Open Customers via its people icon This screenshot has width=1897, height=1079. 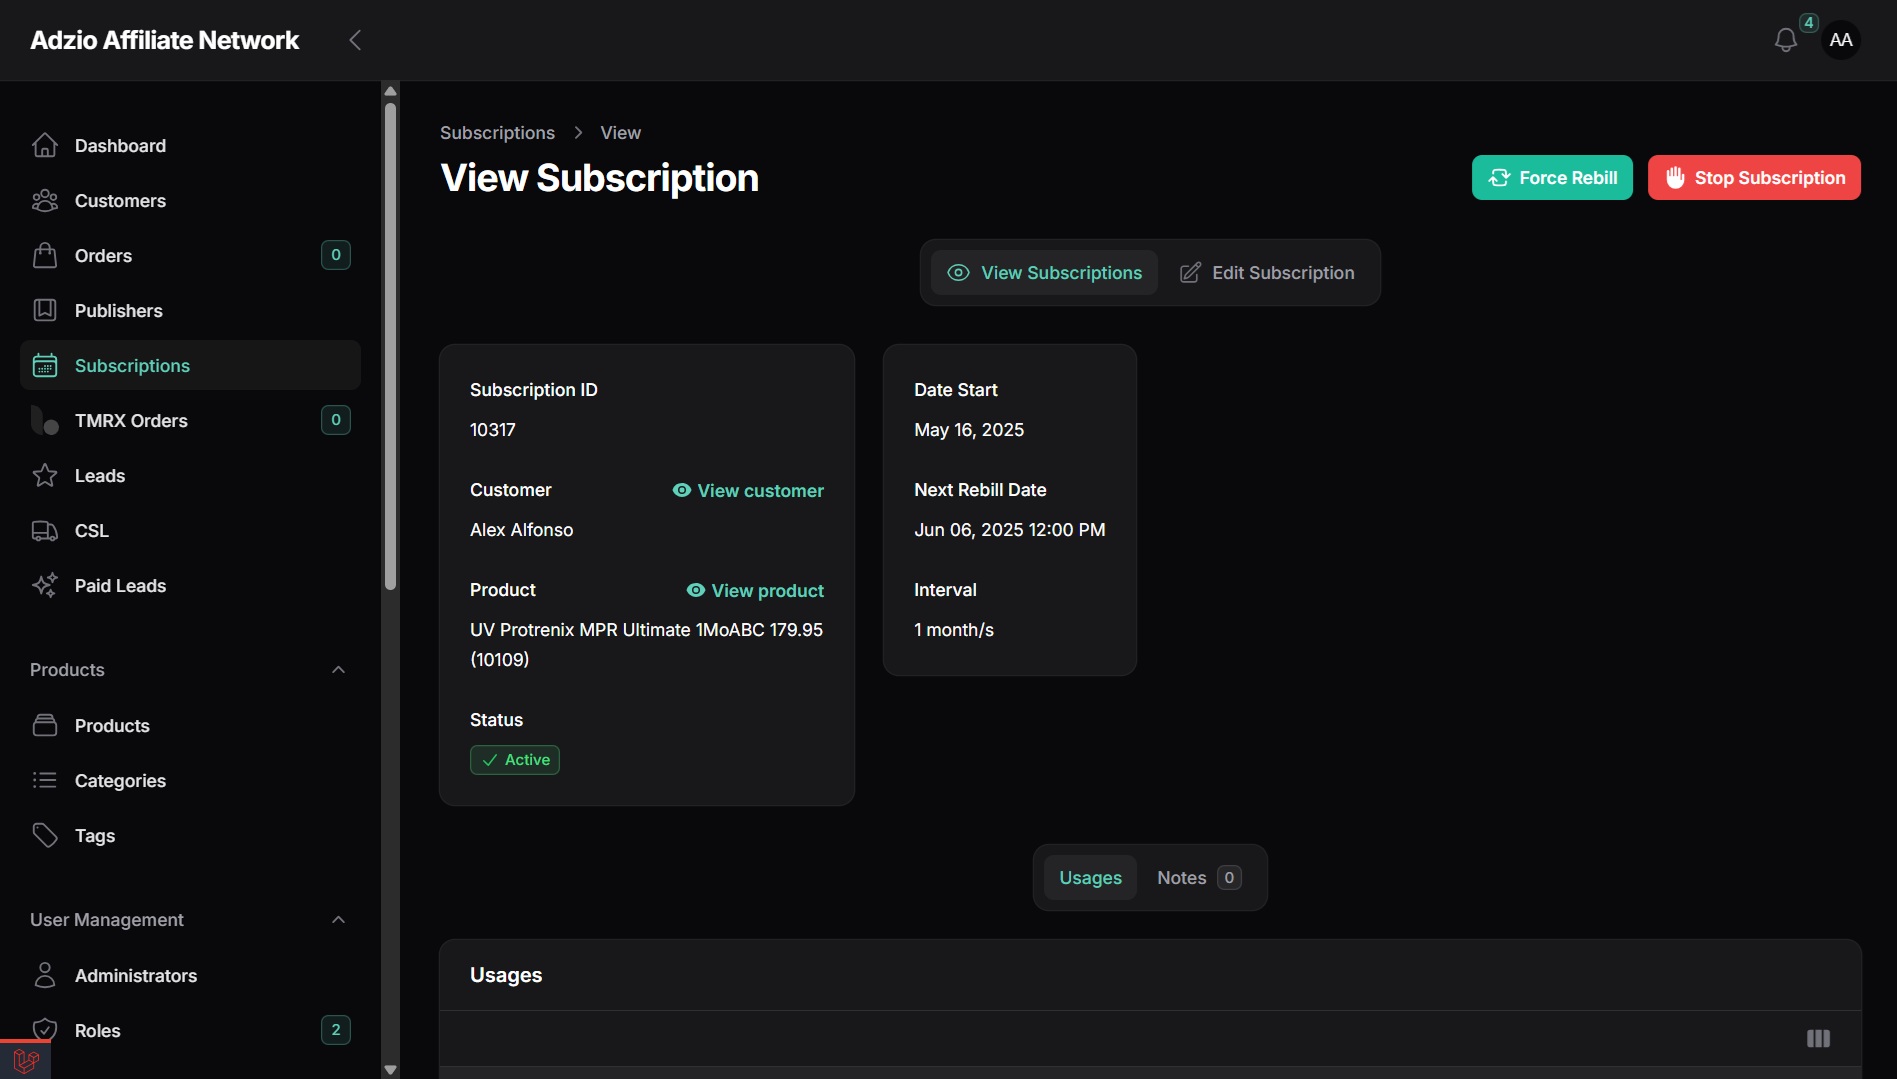pos(45,200)
